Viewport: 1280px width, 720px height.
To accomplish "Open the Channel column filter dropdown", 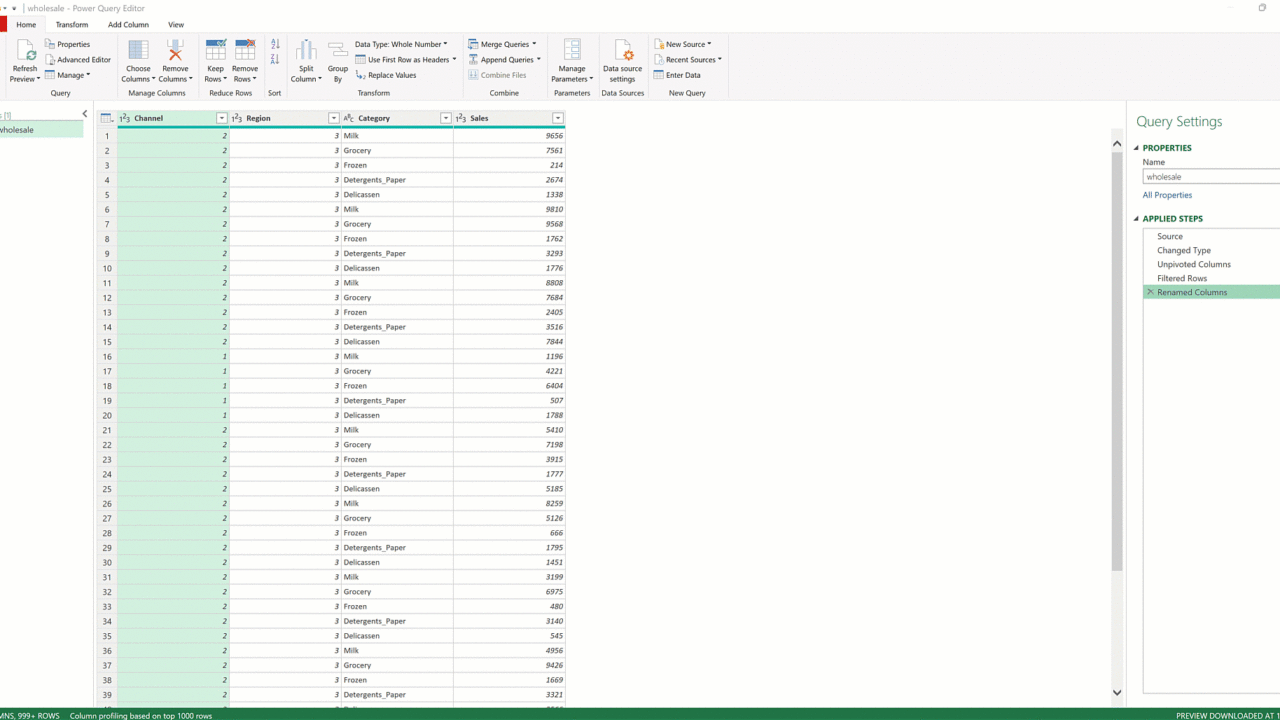I will pyautogui.click(x=222, y=118).
